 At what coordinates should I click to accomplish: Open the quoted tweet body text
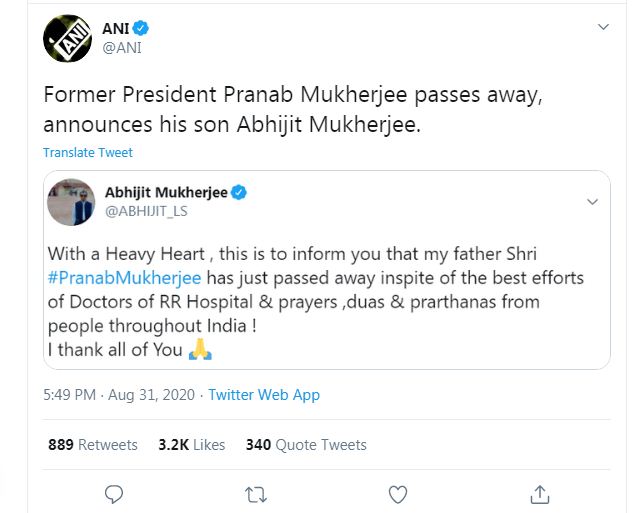click(x=330, y=300)
